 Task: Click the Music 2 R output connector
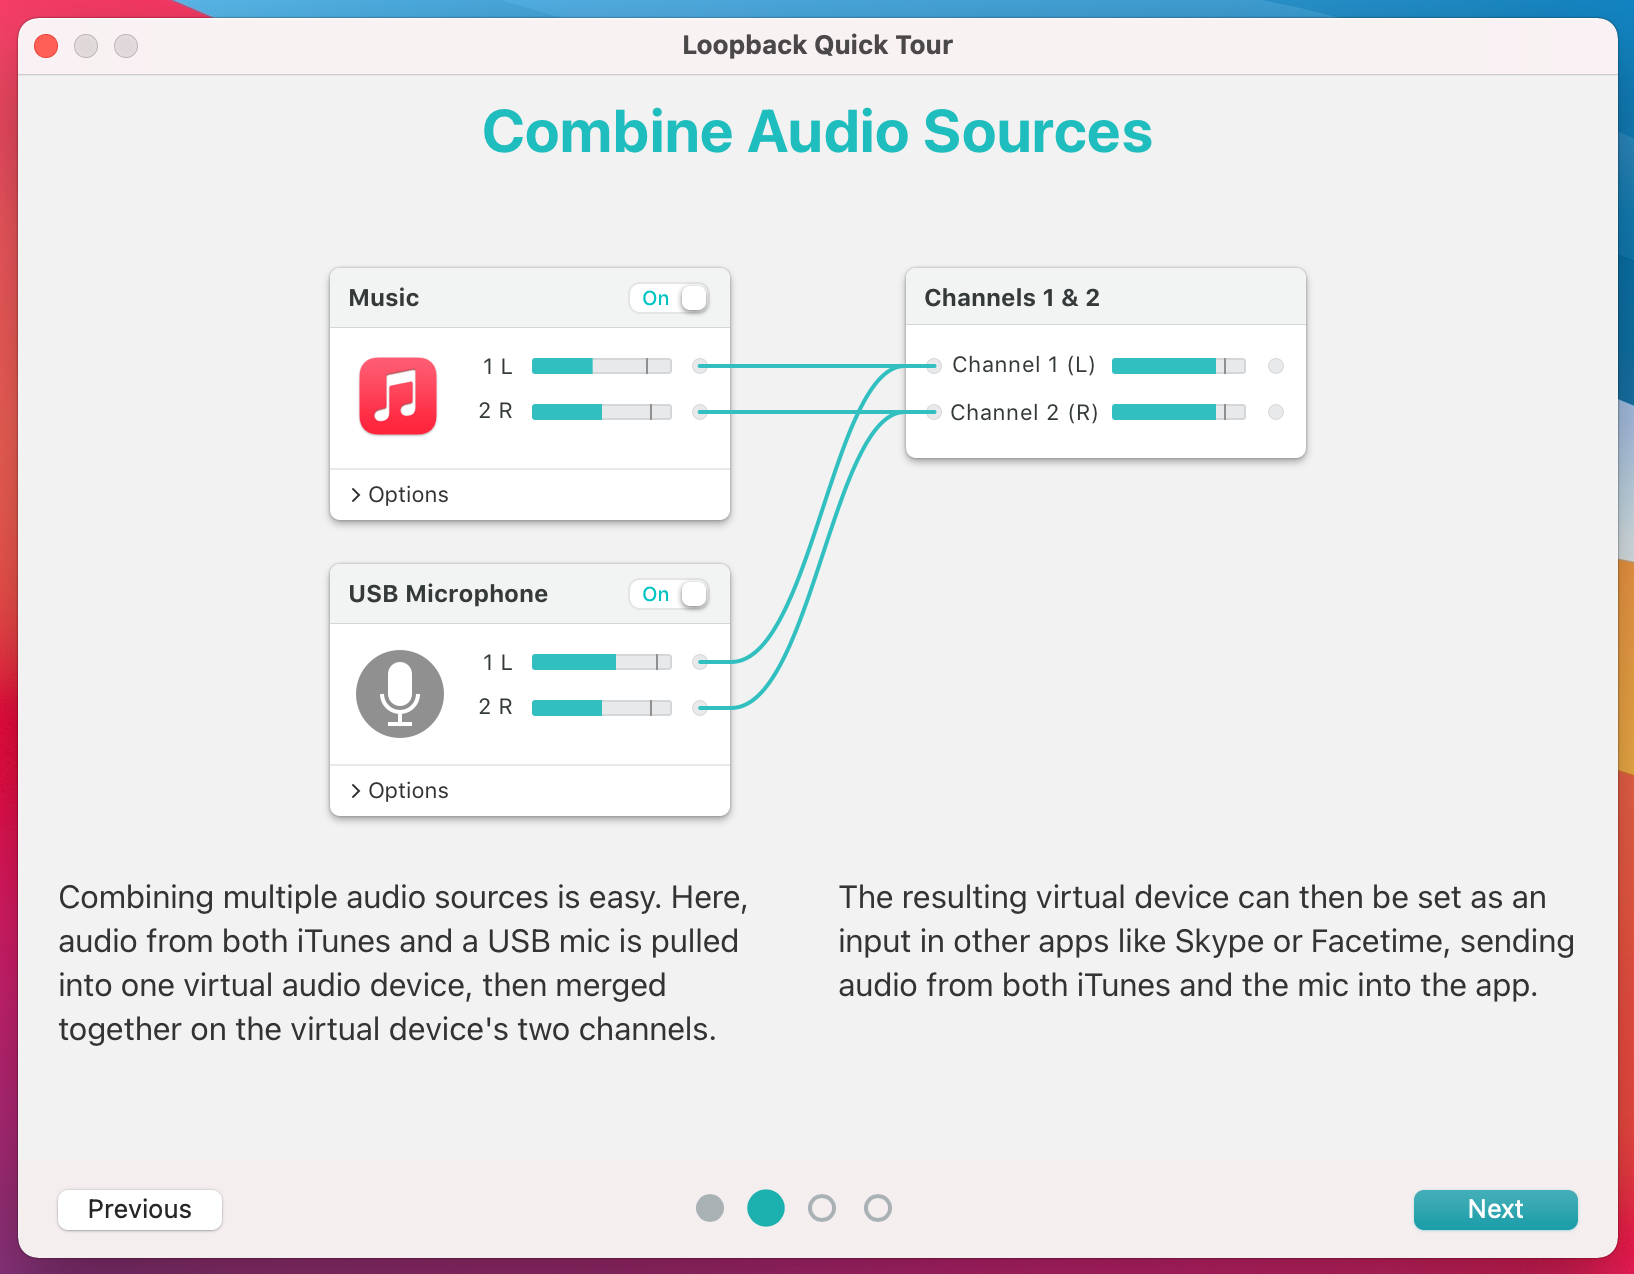pyautogui.click(x=700, y=412)
